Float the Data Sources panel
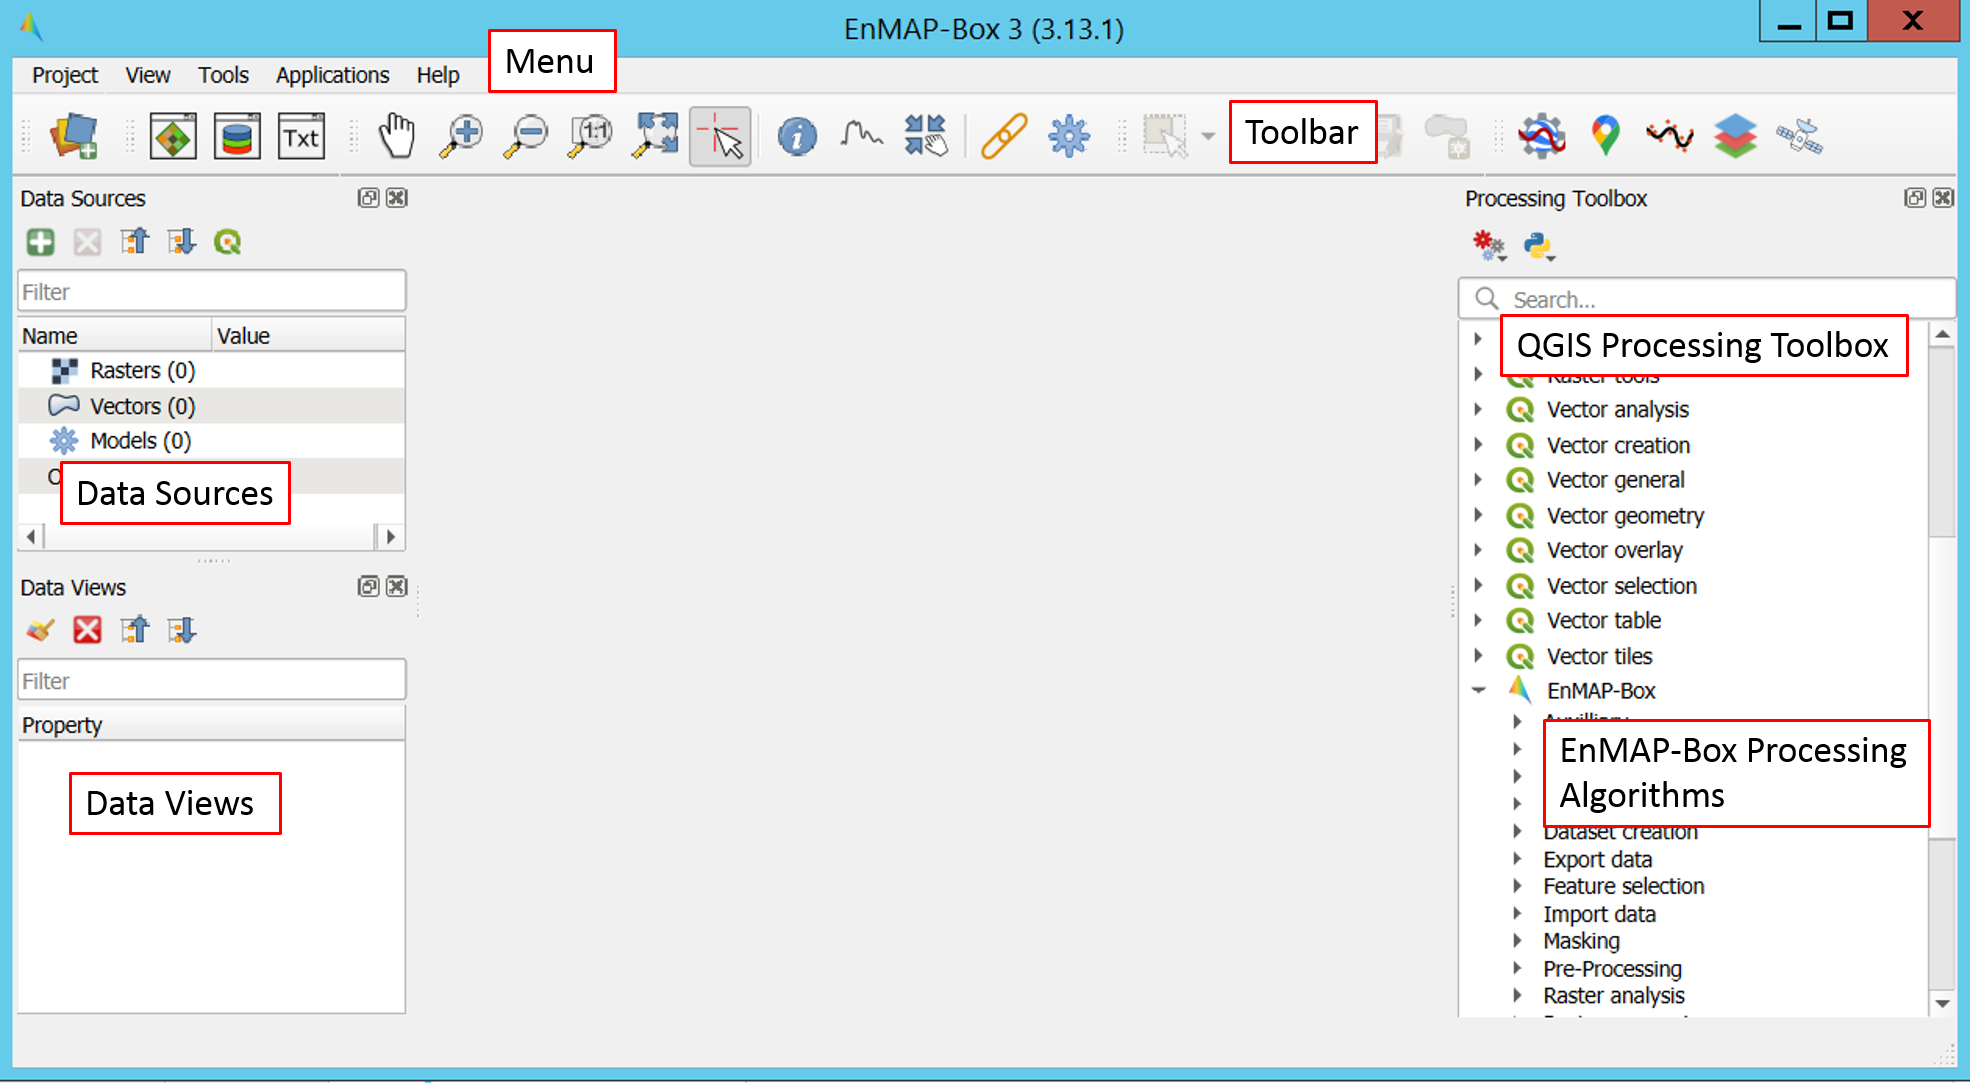The width and height of the screenshot is (1970, 1083). 369,198
